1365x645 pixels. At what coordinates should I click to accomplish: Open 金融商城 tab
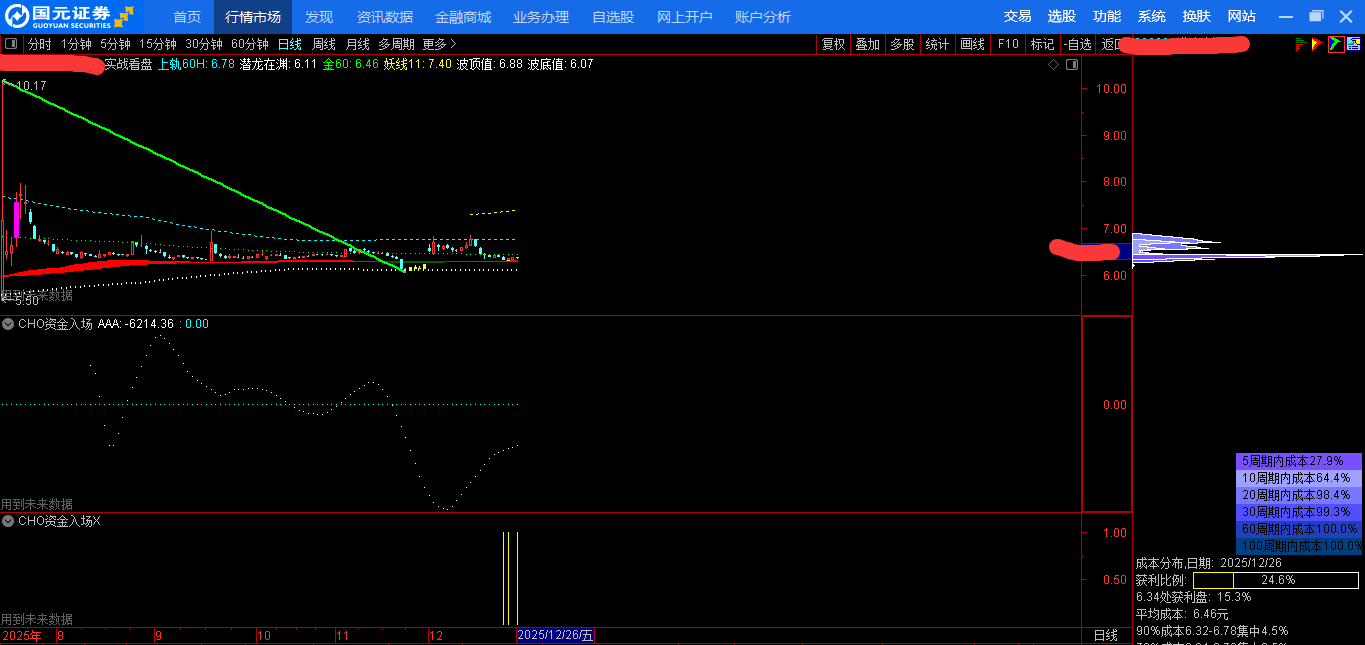[x=463, y=17]
